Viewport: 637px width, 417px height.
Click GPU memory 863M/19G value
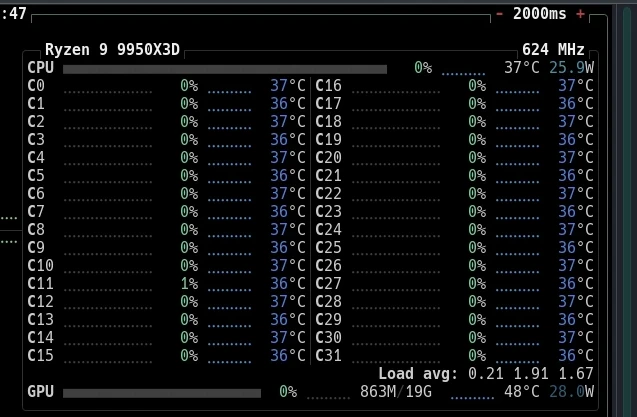point(396,391)
